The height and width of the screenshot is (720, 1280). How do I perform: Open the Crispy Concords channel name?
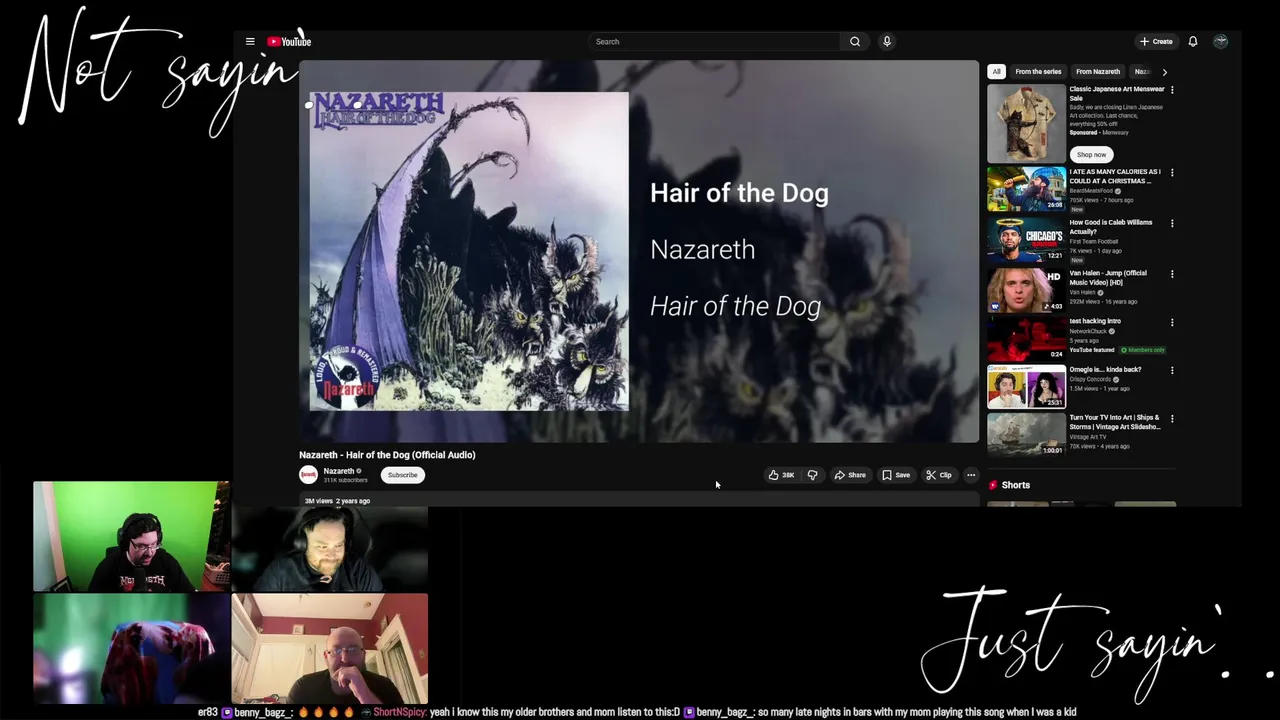(x=1091, y=379)
